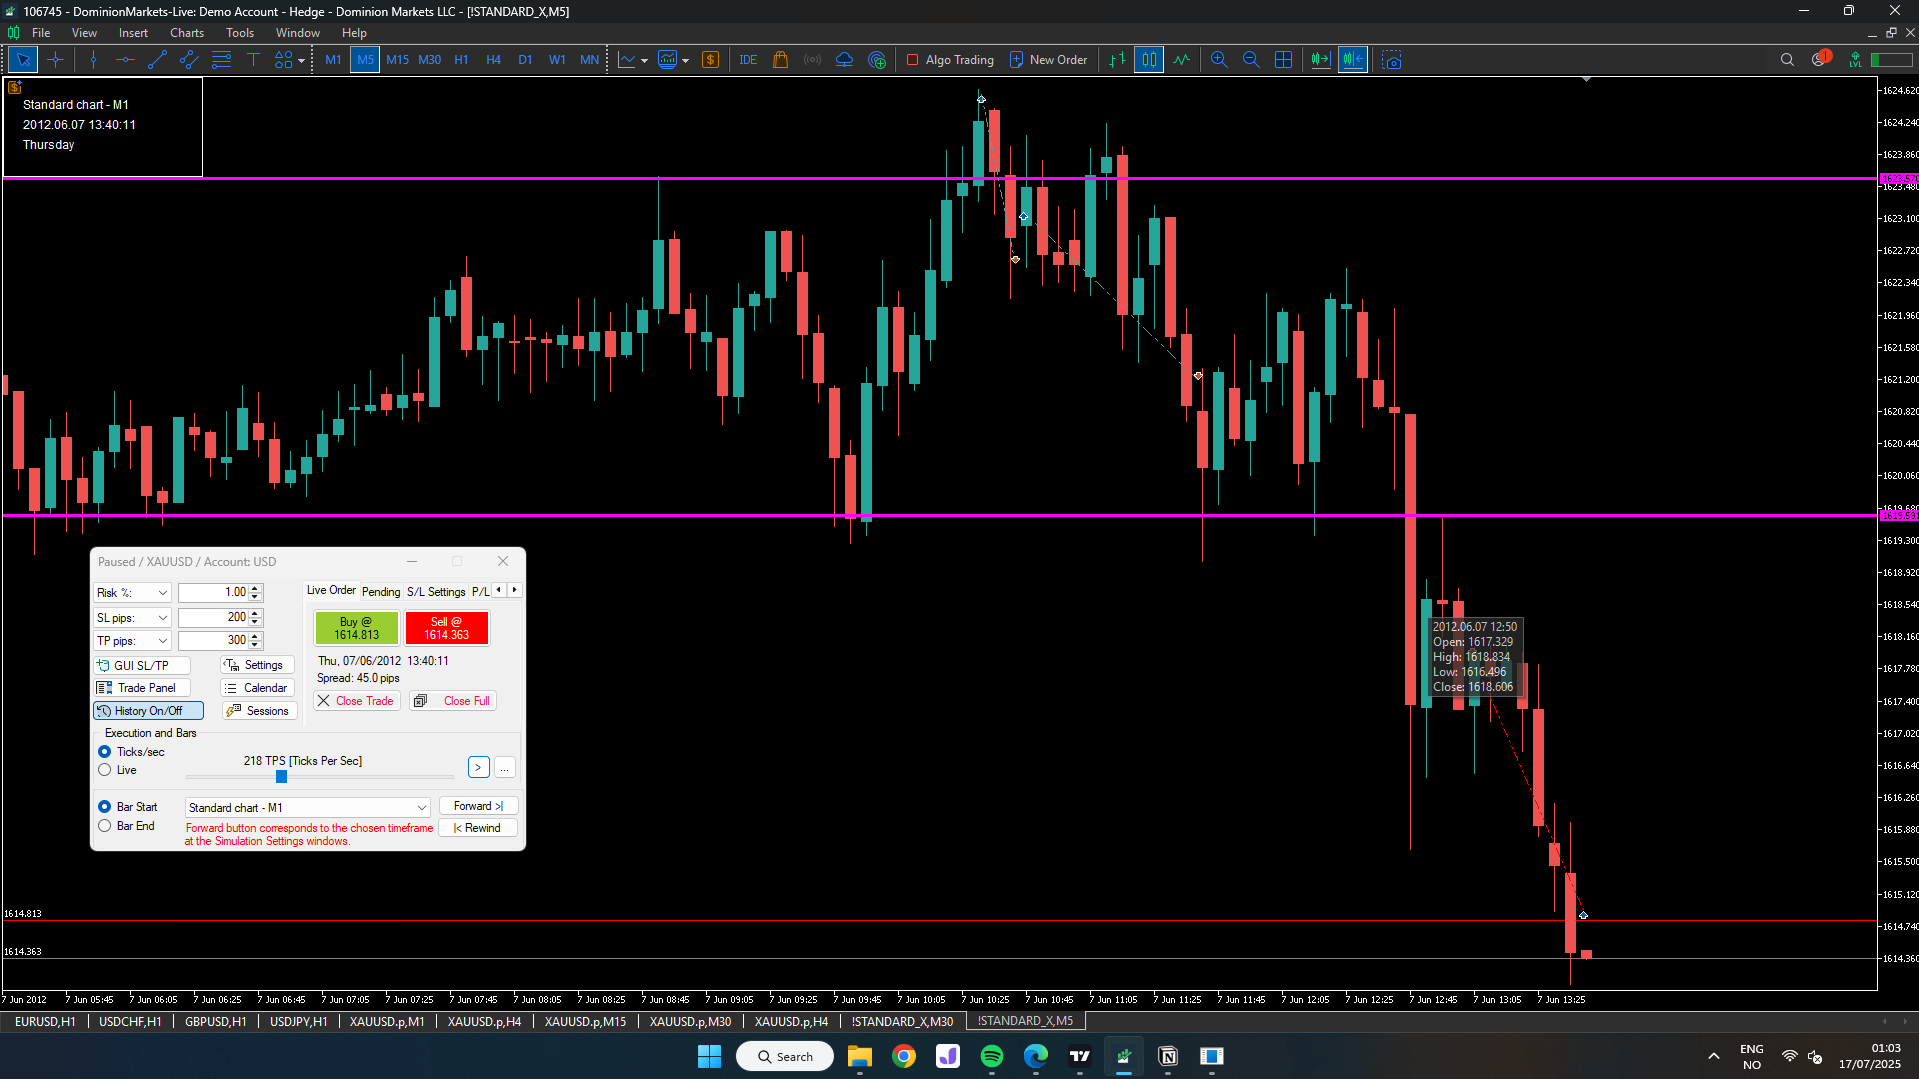Toggle the History On/Off button
Screen dimensions: 1919x1079
coord(148,711)
